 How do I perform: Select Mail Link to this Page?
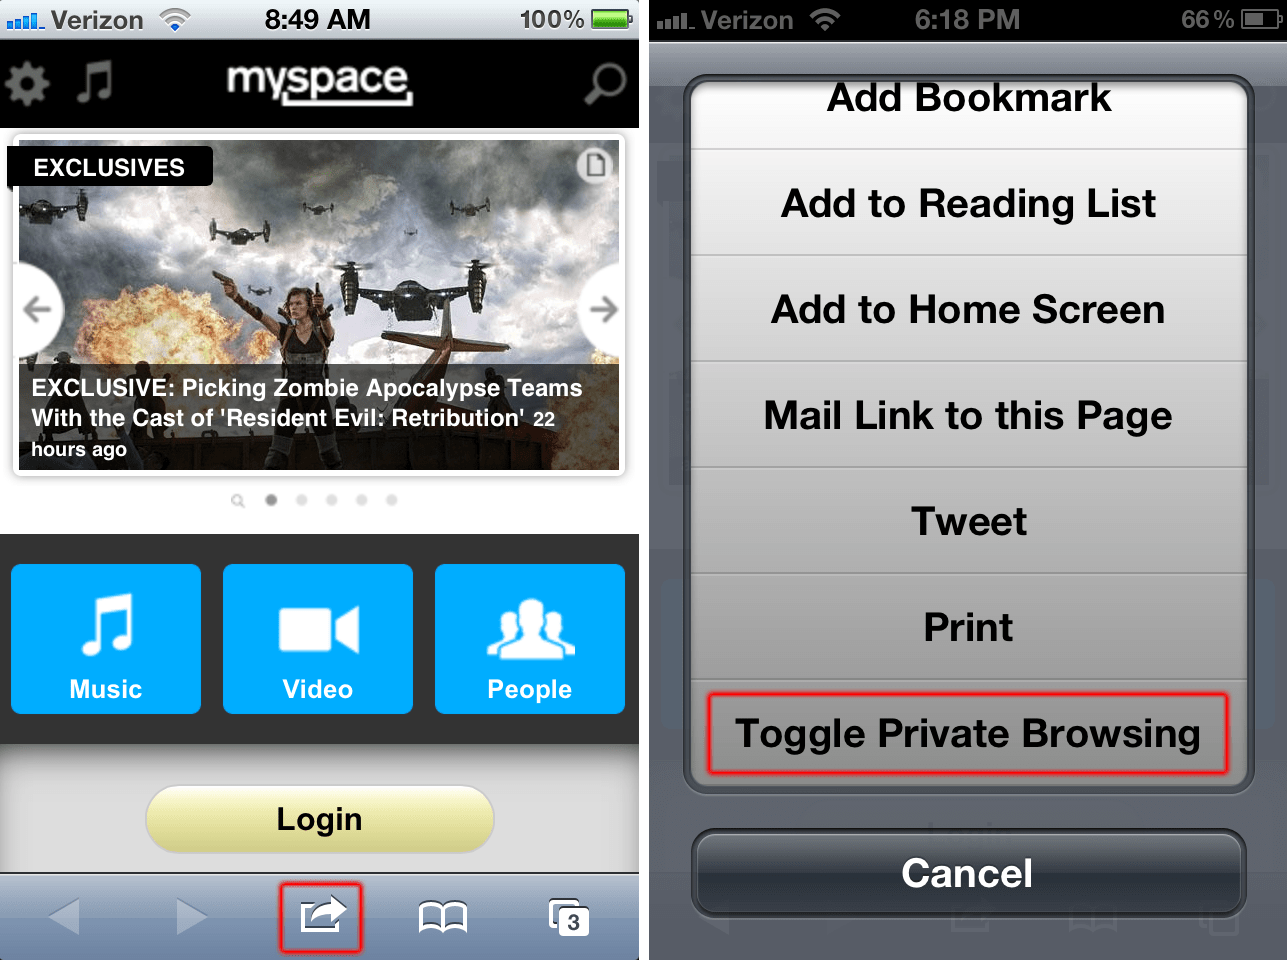(968, 415)
